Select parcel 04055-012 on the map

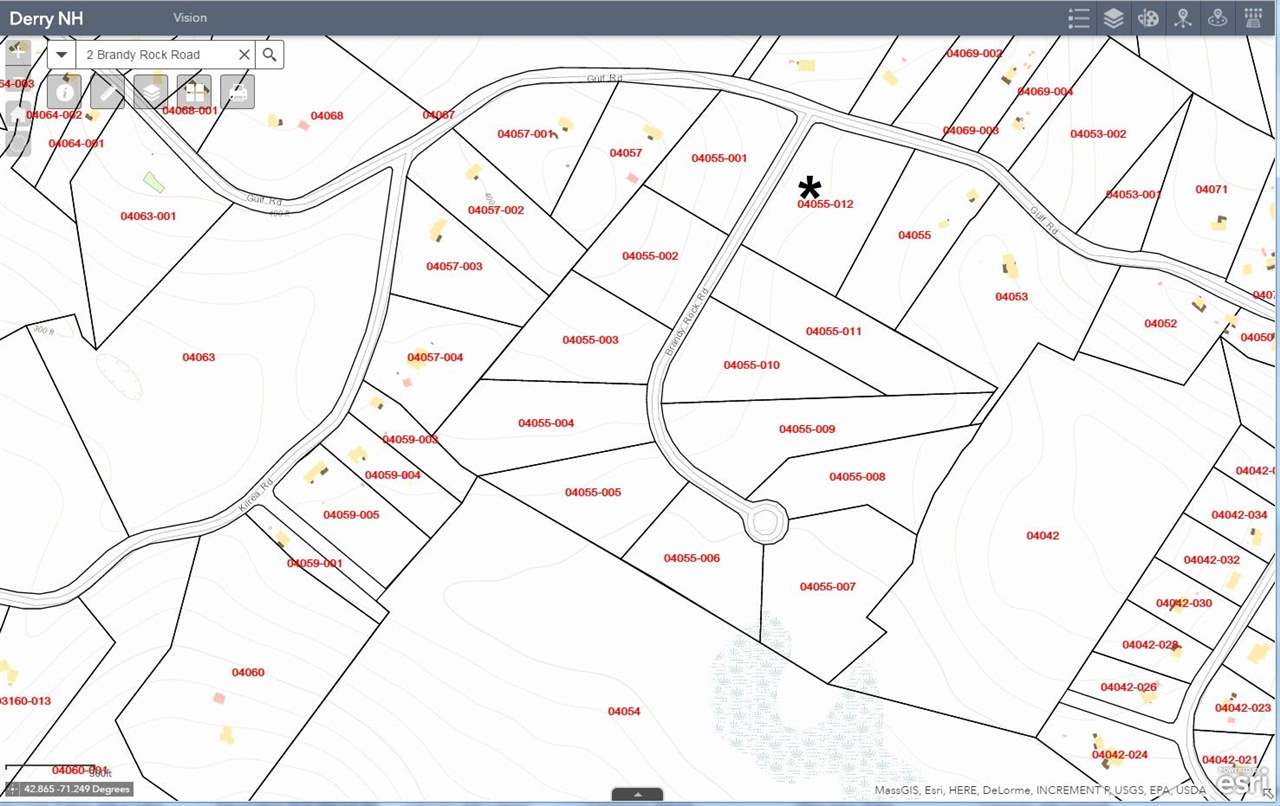(825, 204)
